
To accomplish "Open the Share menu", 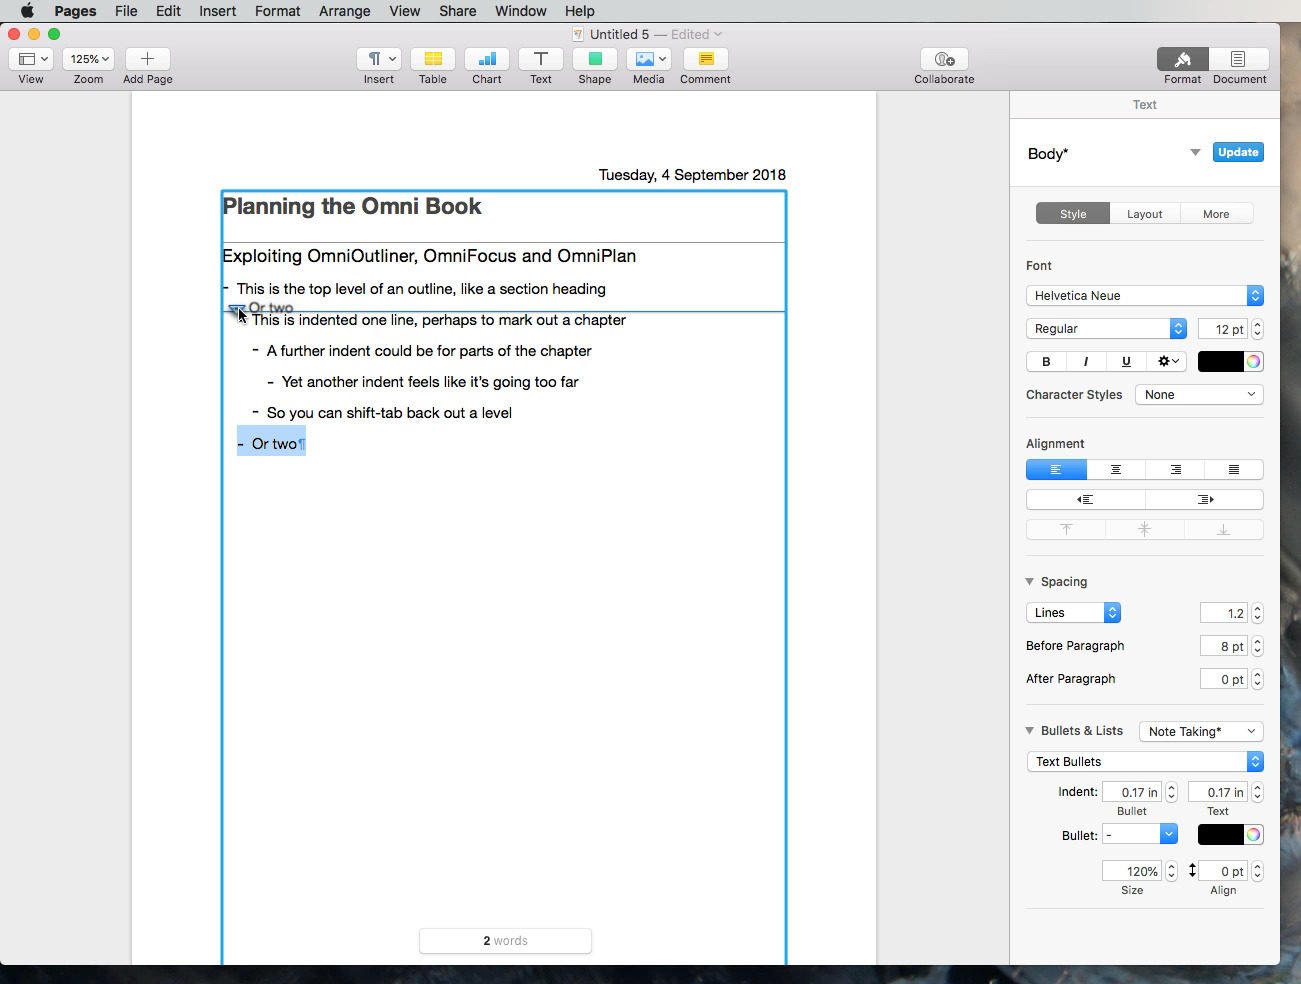I will coord(457,11).
